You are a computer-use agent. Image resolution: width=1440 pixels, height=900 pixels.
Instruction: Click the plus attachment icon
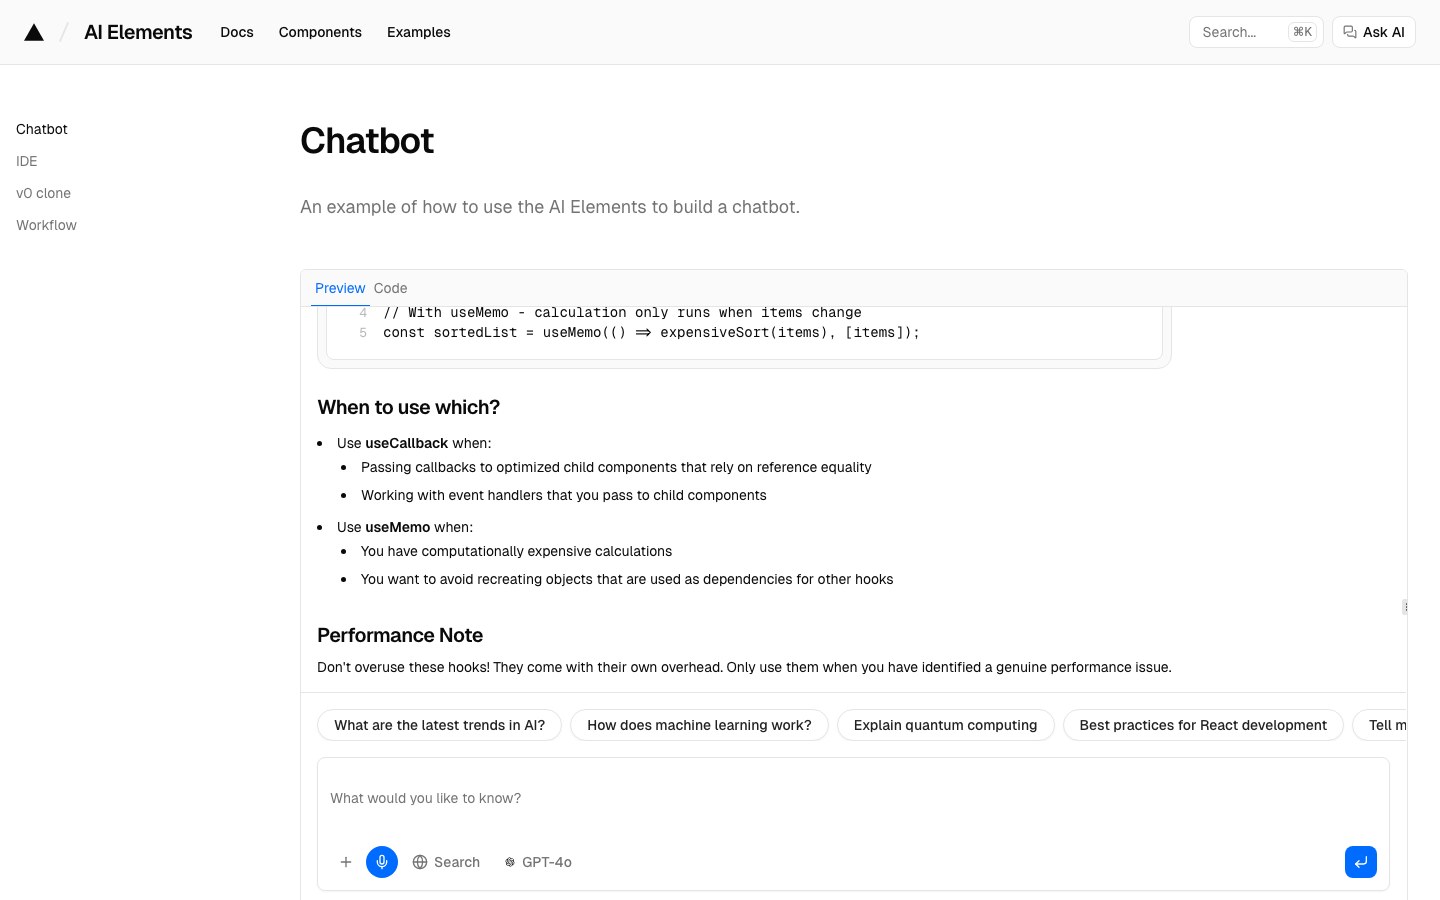click(x=346, y=862)
